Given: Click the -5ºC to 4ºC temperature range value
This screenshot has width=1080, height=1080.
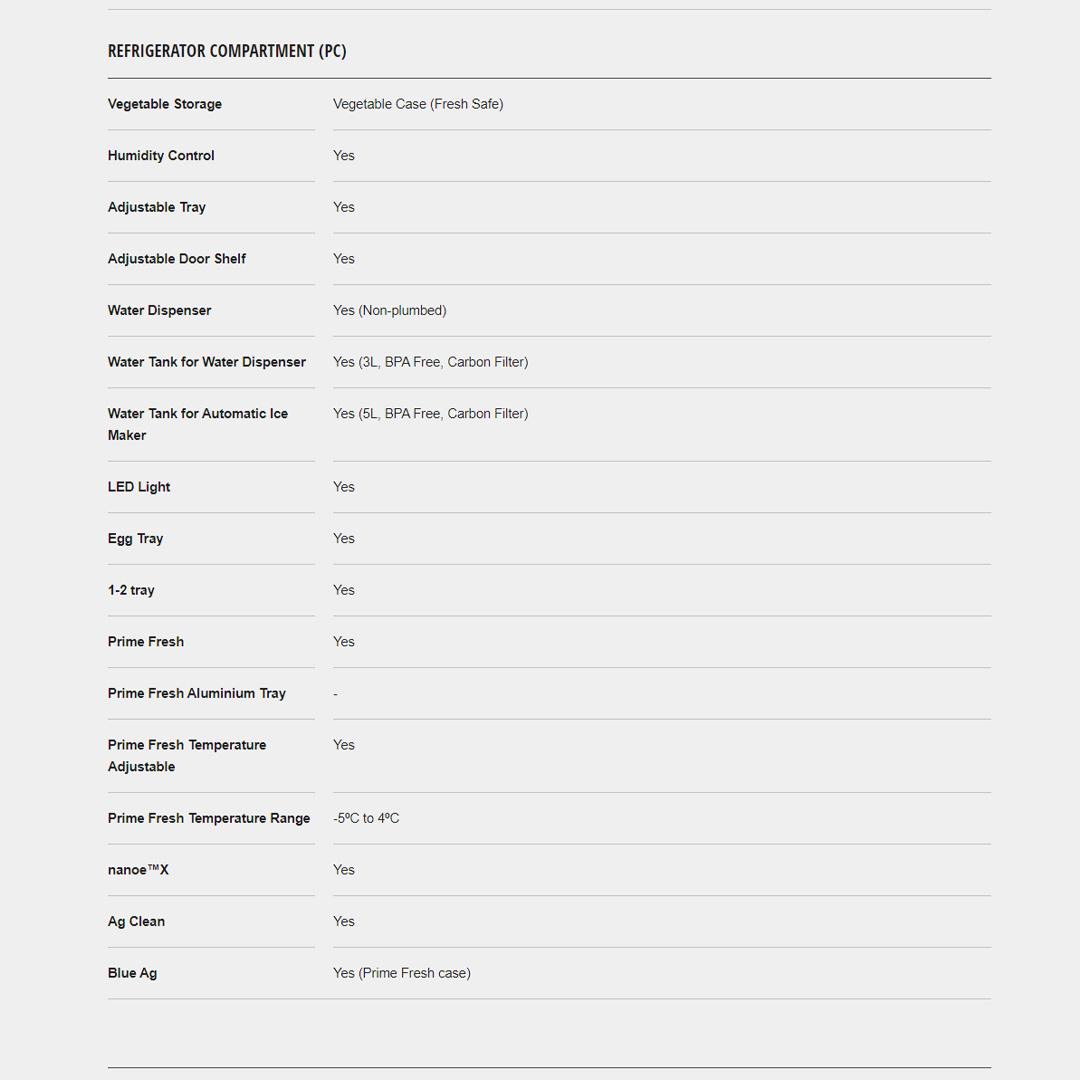Looking at the screenshot, I should [366, 819].
